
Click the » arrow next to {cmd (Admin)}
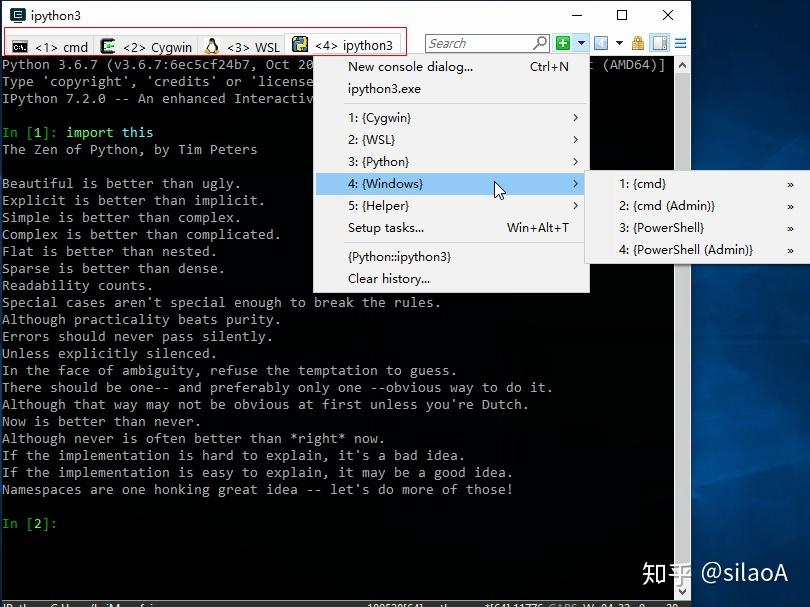[790, 207]
